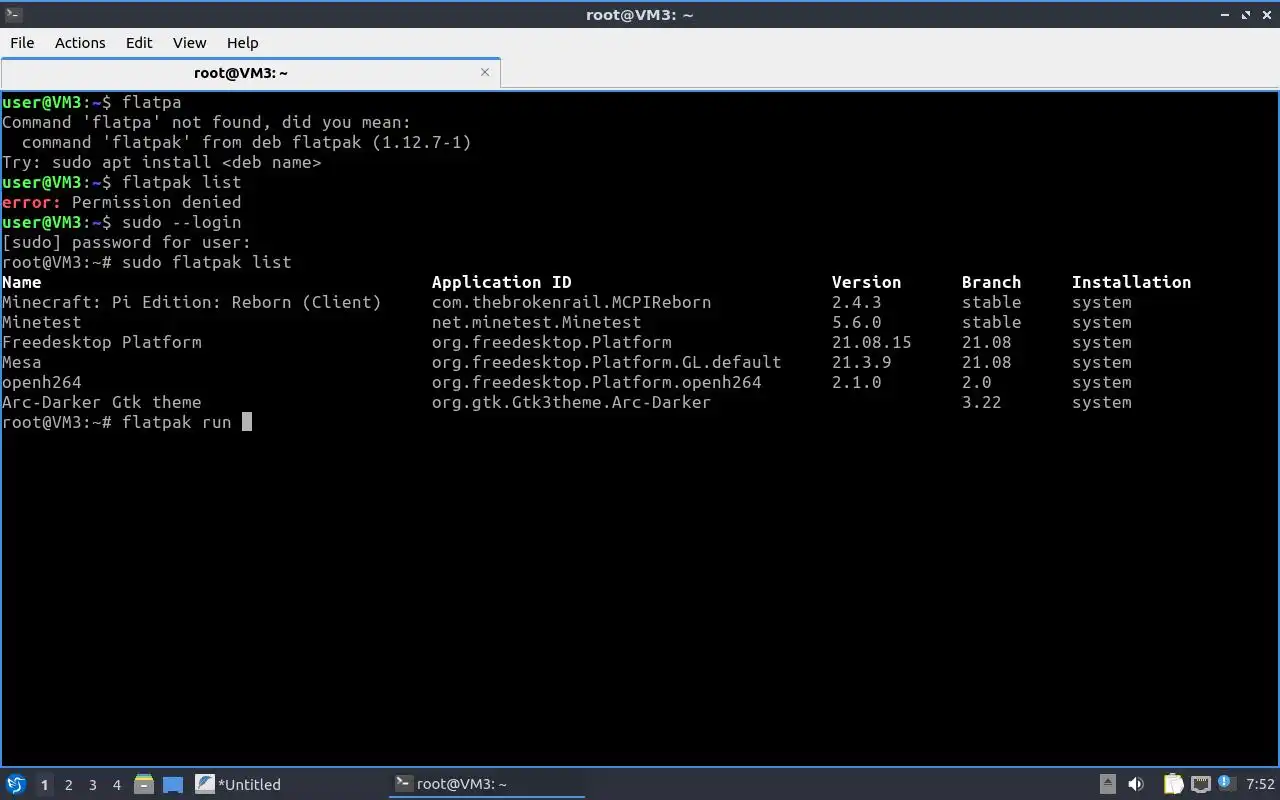
Task: Click the terminal icon in title bar
Action: [14, 14]
